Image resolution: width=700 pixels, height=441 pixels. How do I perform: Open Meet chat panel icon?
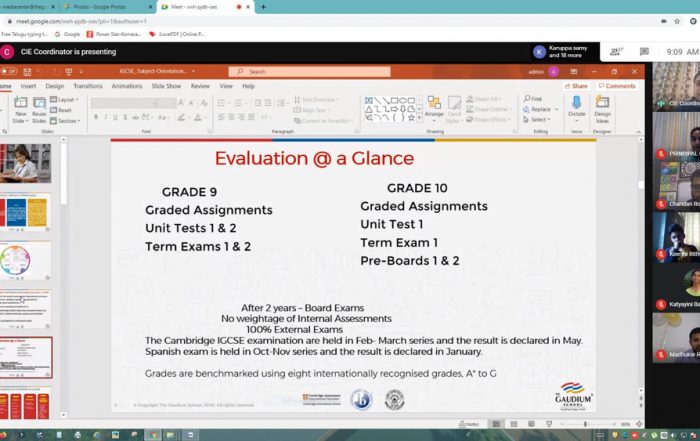point(640,51)
